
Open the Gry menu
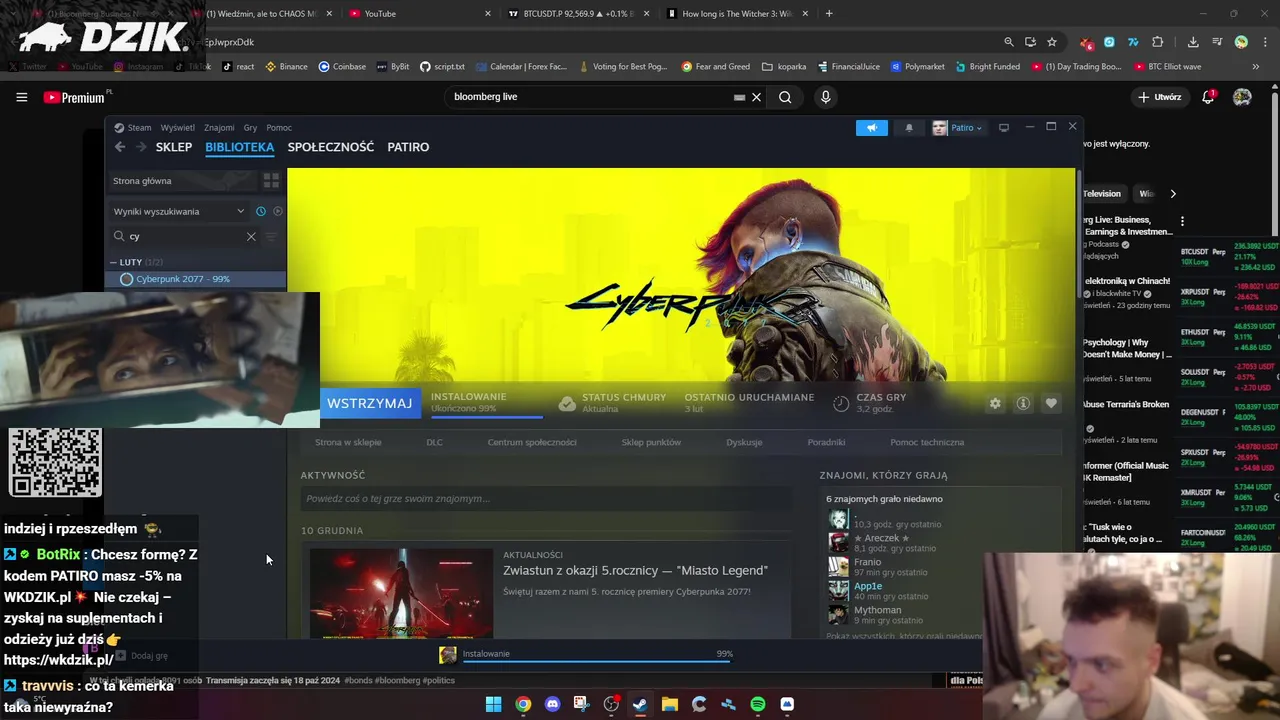[x=250, y=128]
